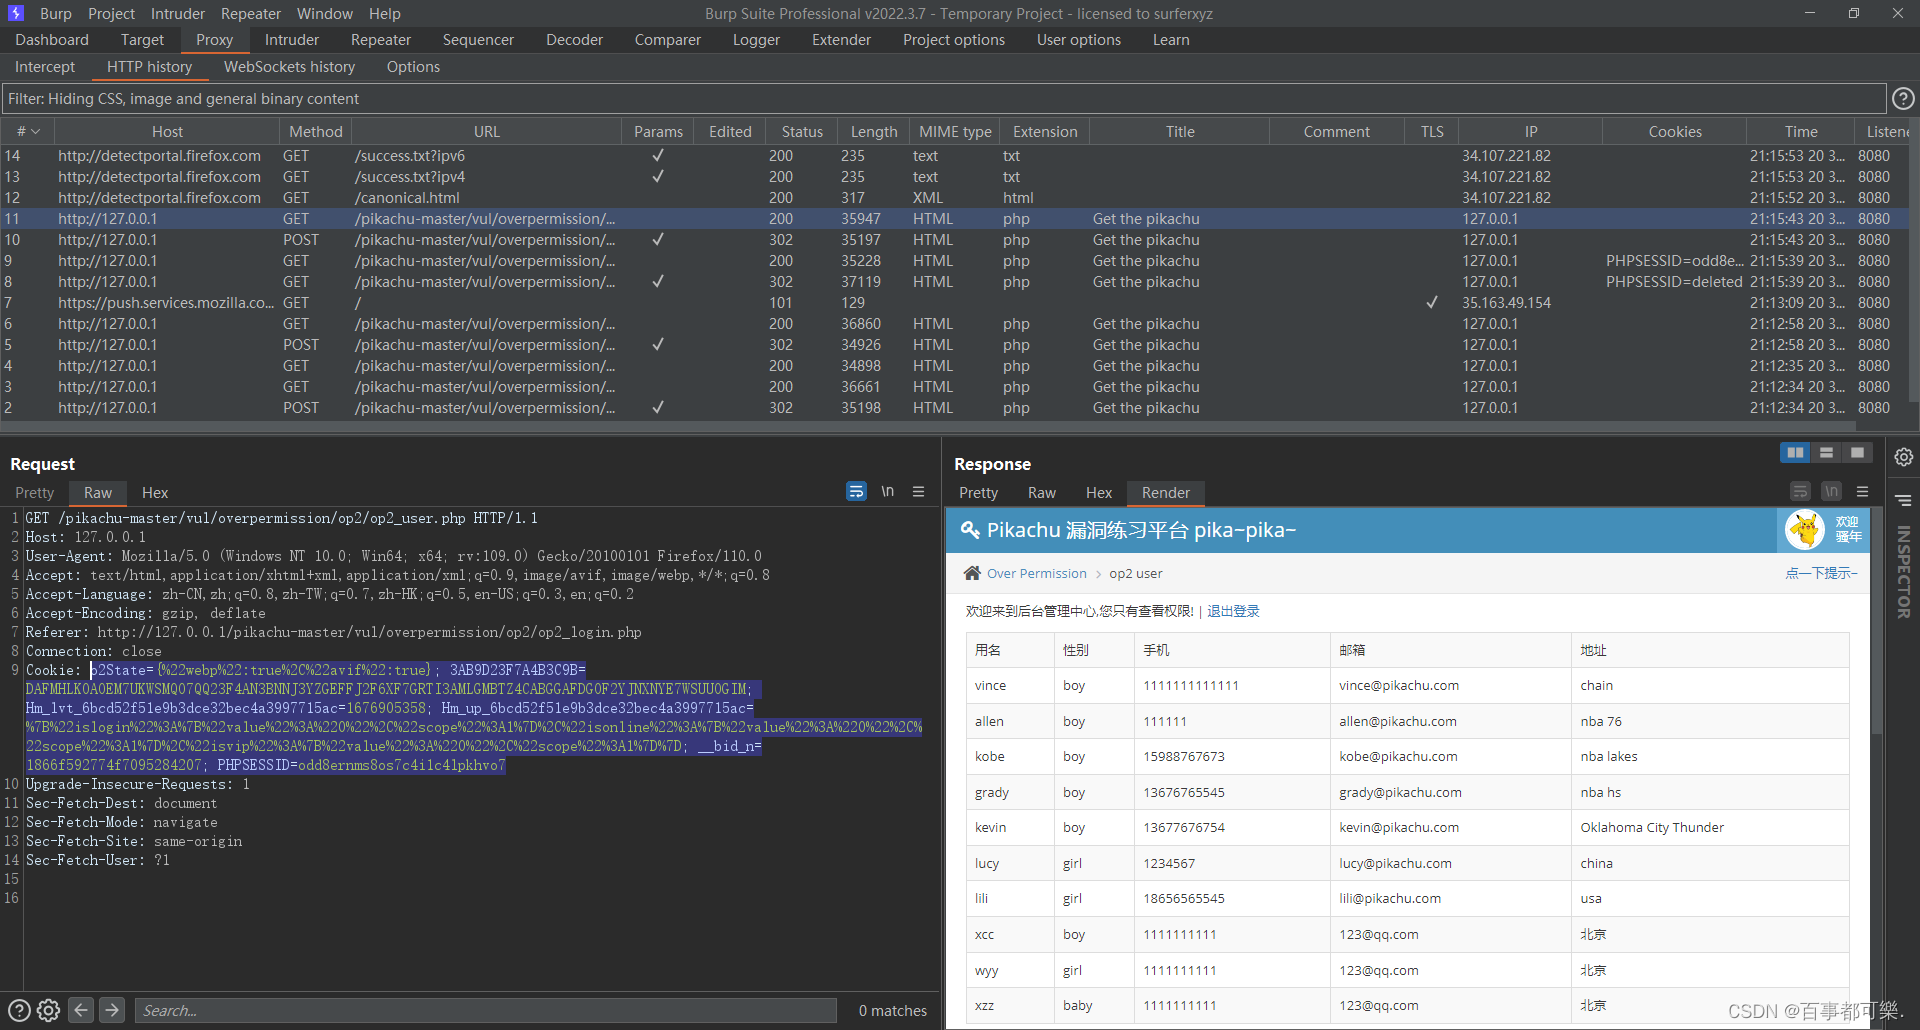Go to previous search match arrow
This screenshot has width=1920, height=1030.
(x=81, y=1010)
